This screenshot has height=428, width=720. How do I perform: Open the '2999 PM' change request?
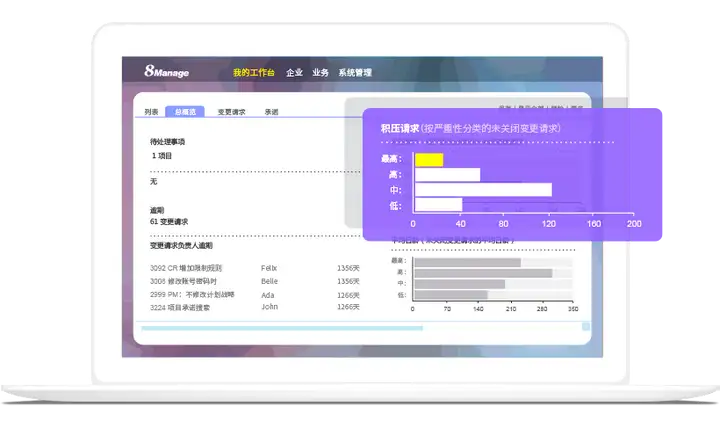click(x=192, y=294)
